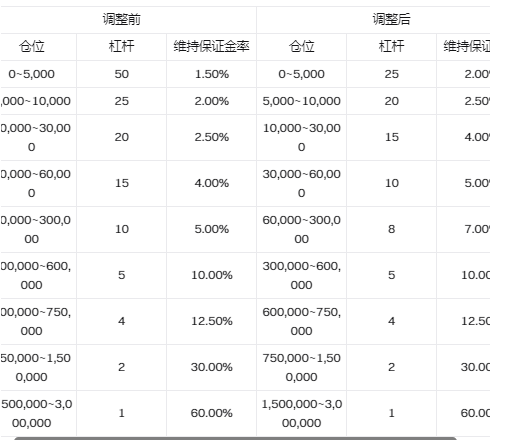Image resolution: width=512 pixels, height=440 pixels.
Task: Click the 60,000~300,000 cell under 调整后
Action: 301,229
